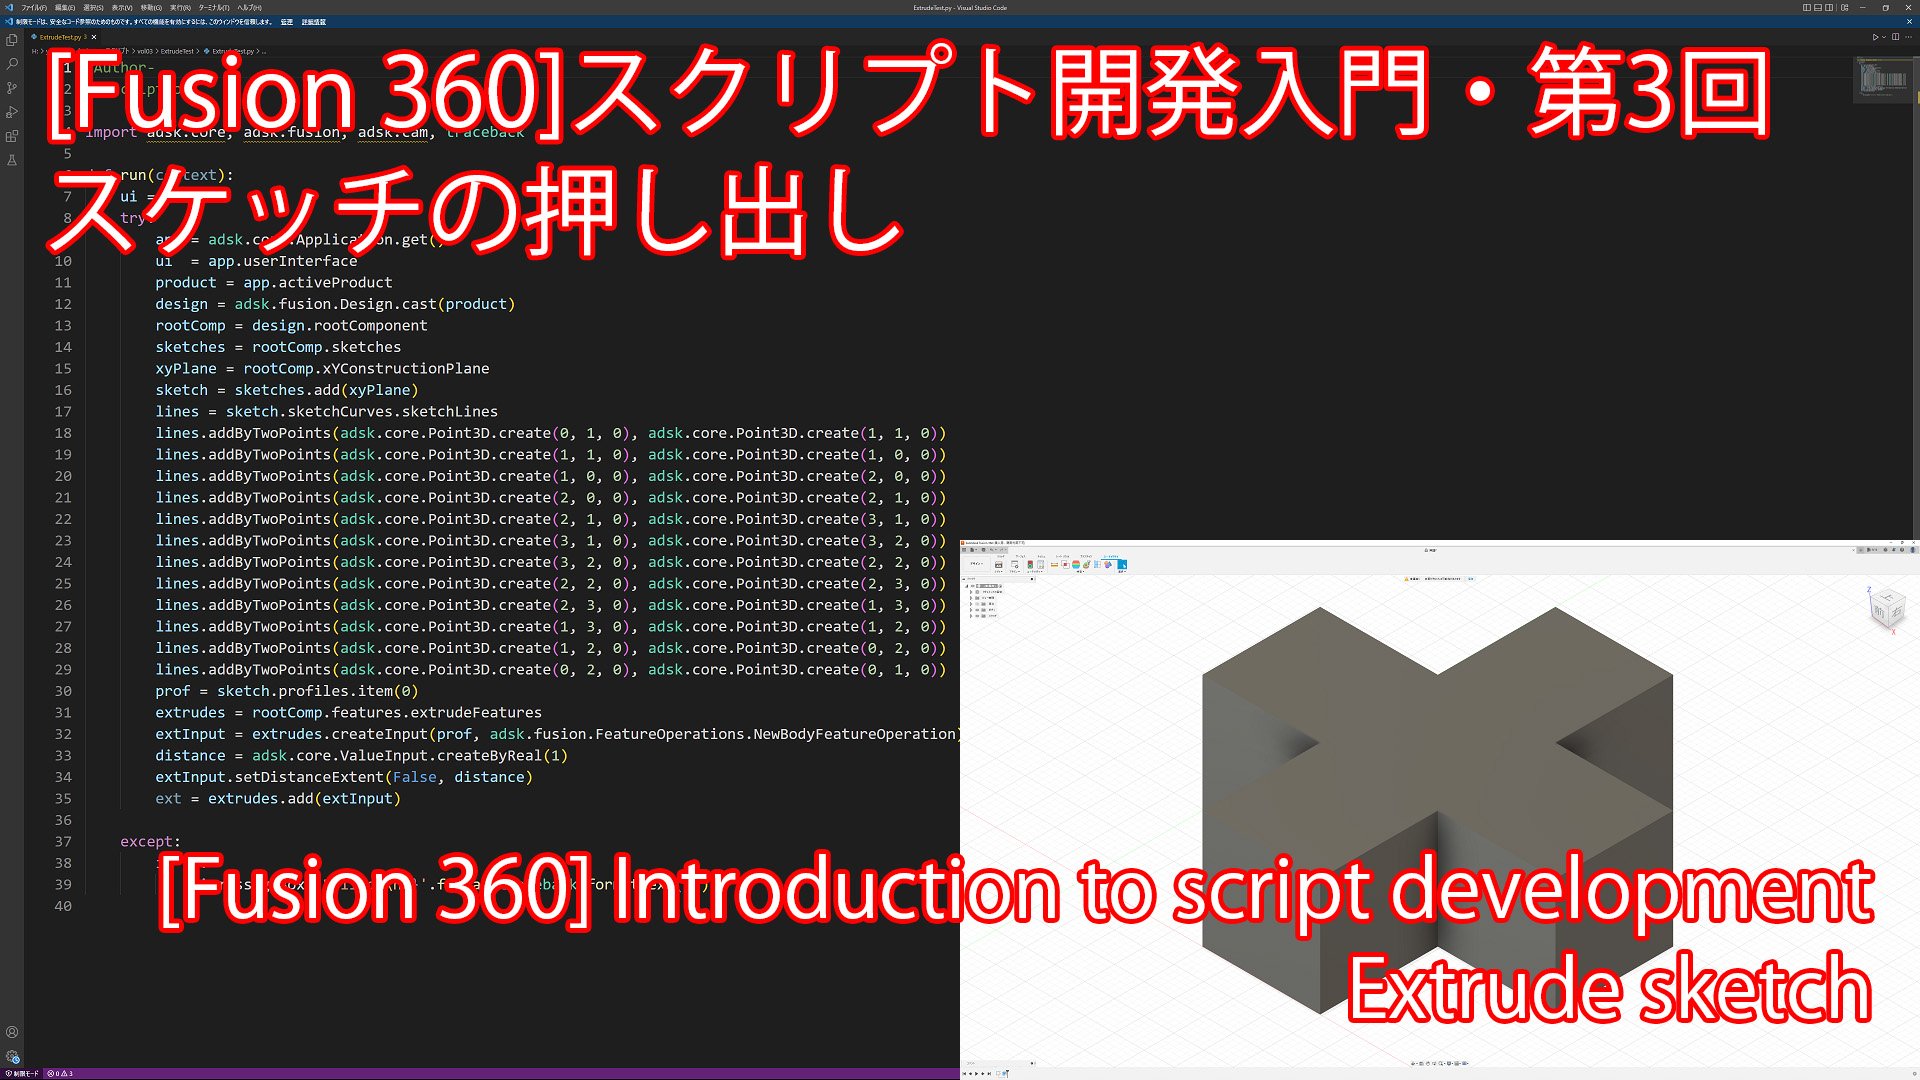Close the ExtrudeTest.py tab
This screenshot has height=1080, width=1920.
tap(94, 37)
